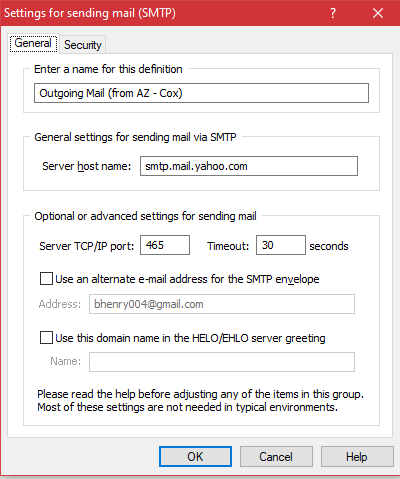Enable alternate e-mail address for SMTP envelope checkbox

point(46,279)
